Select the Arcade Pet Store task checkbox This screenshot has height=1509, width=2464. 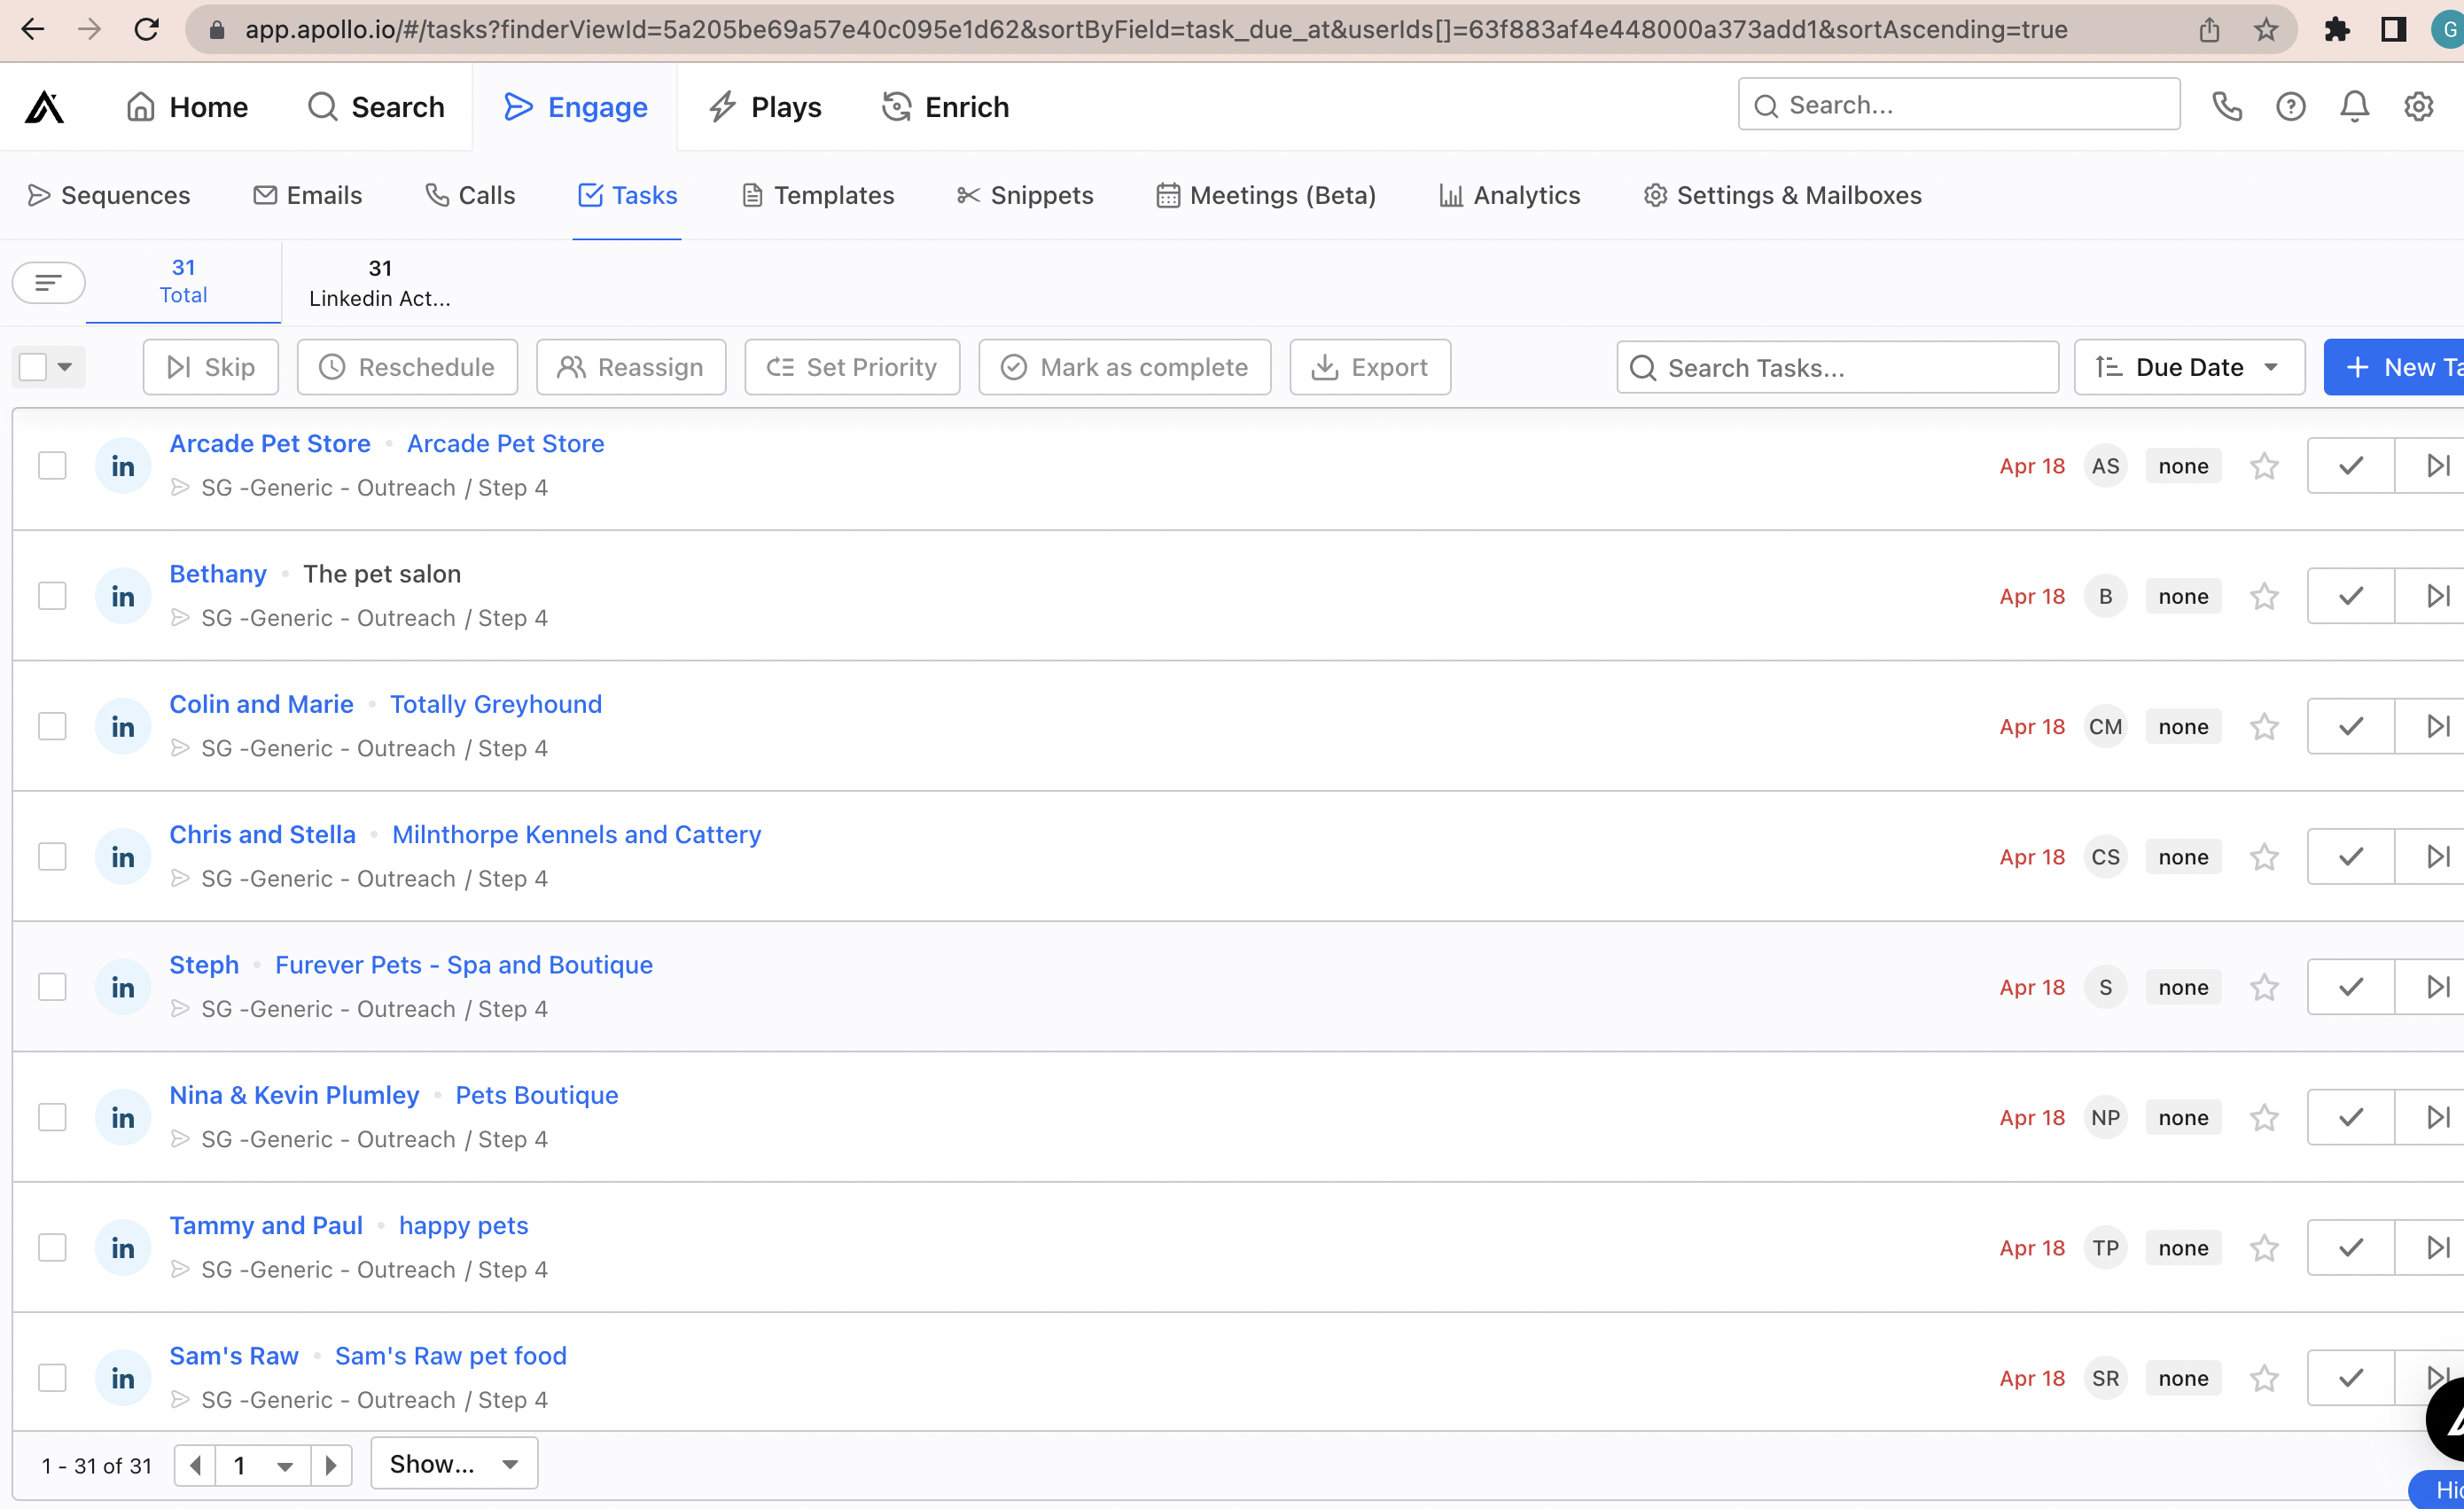(x=52, y=466)
